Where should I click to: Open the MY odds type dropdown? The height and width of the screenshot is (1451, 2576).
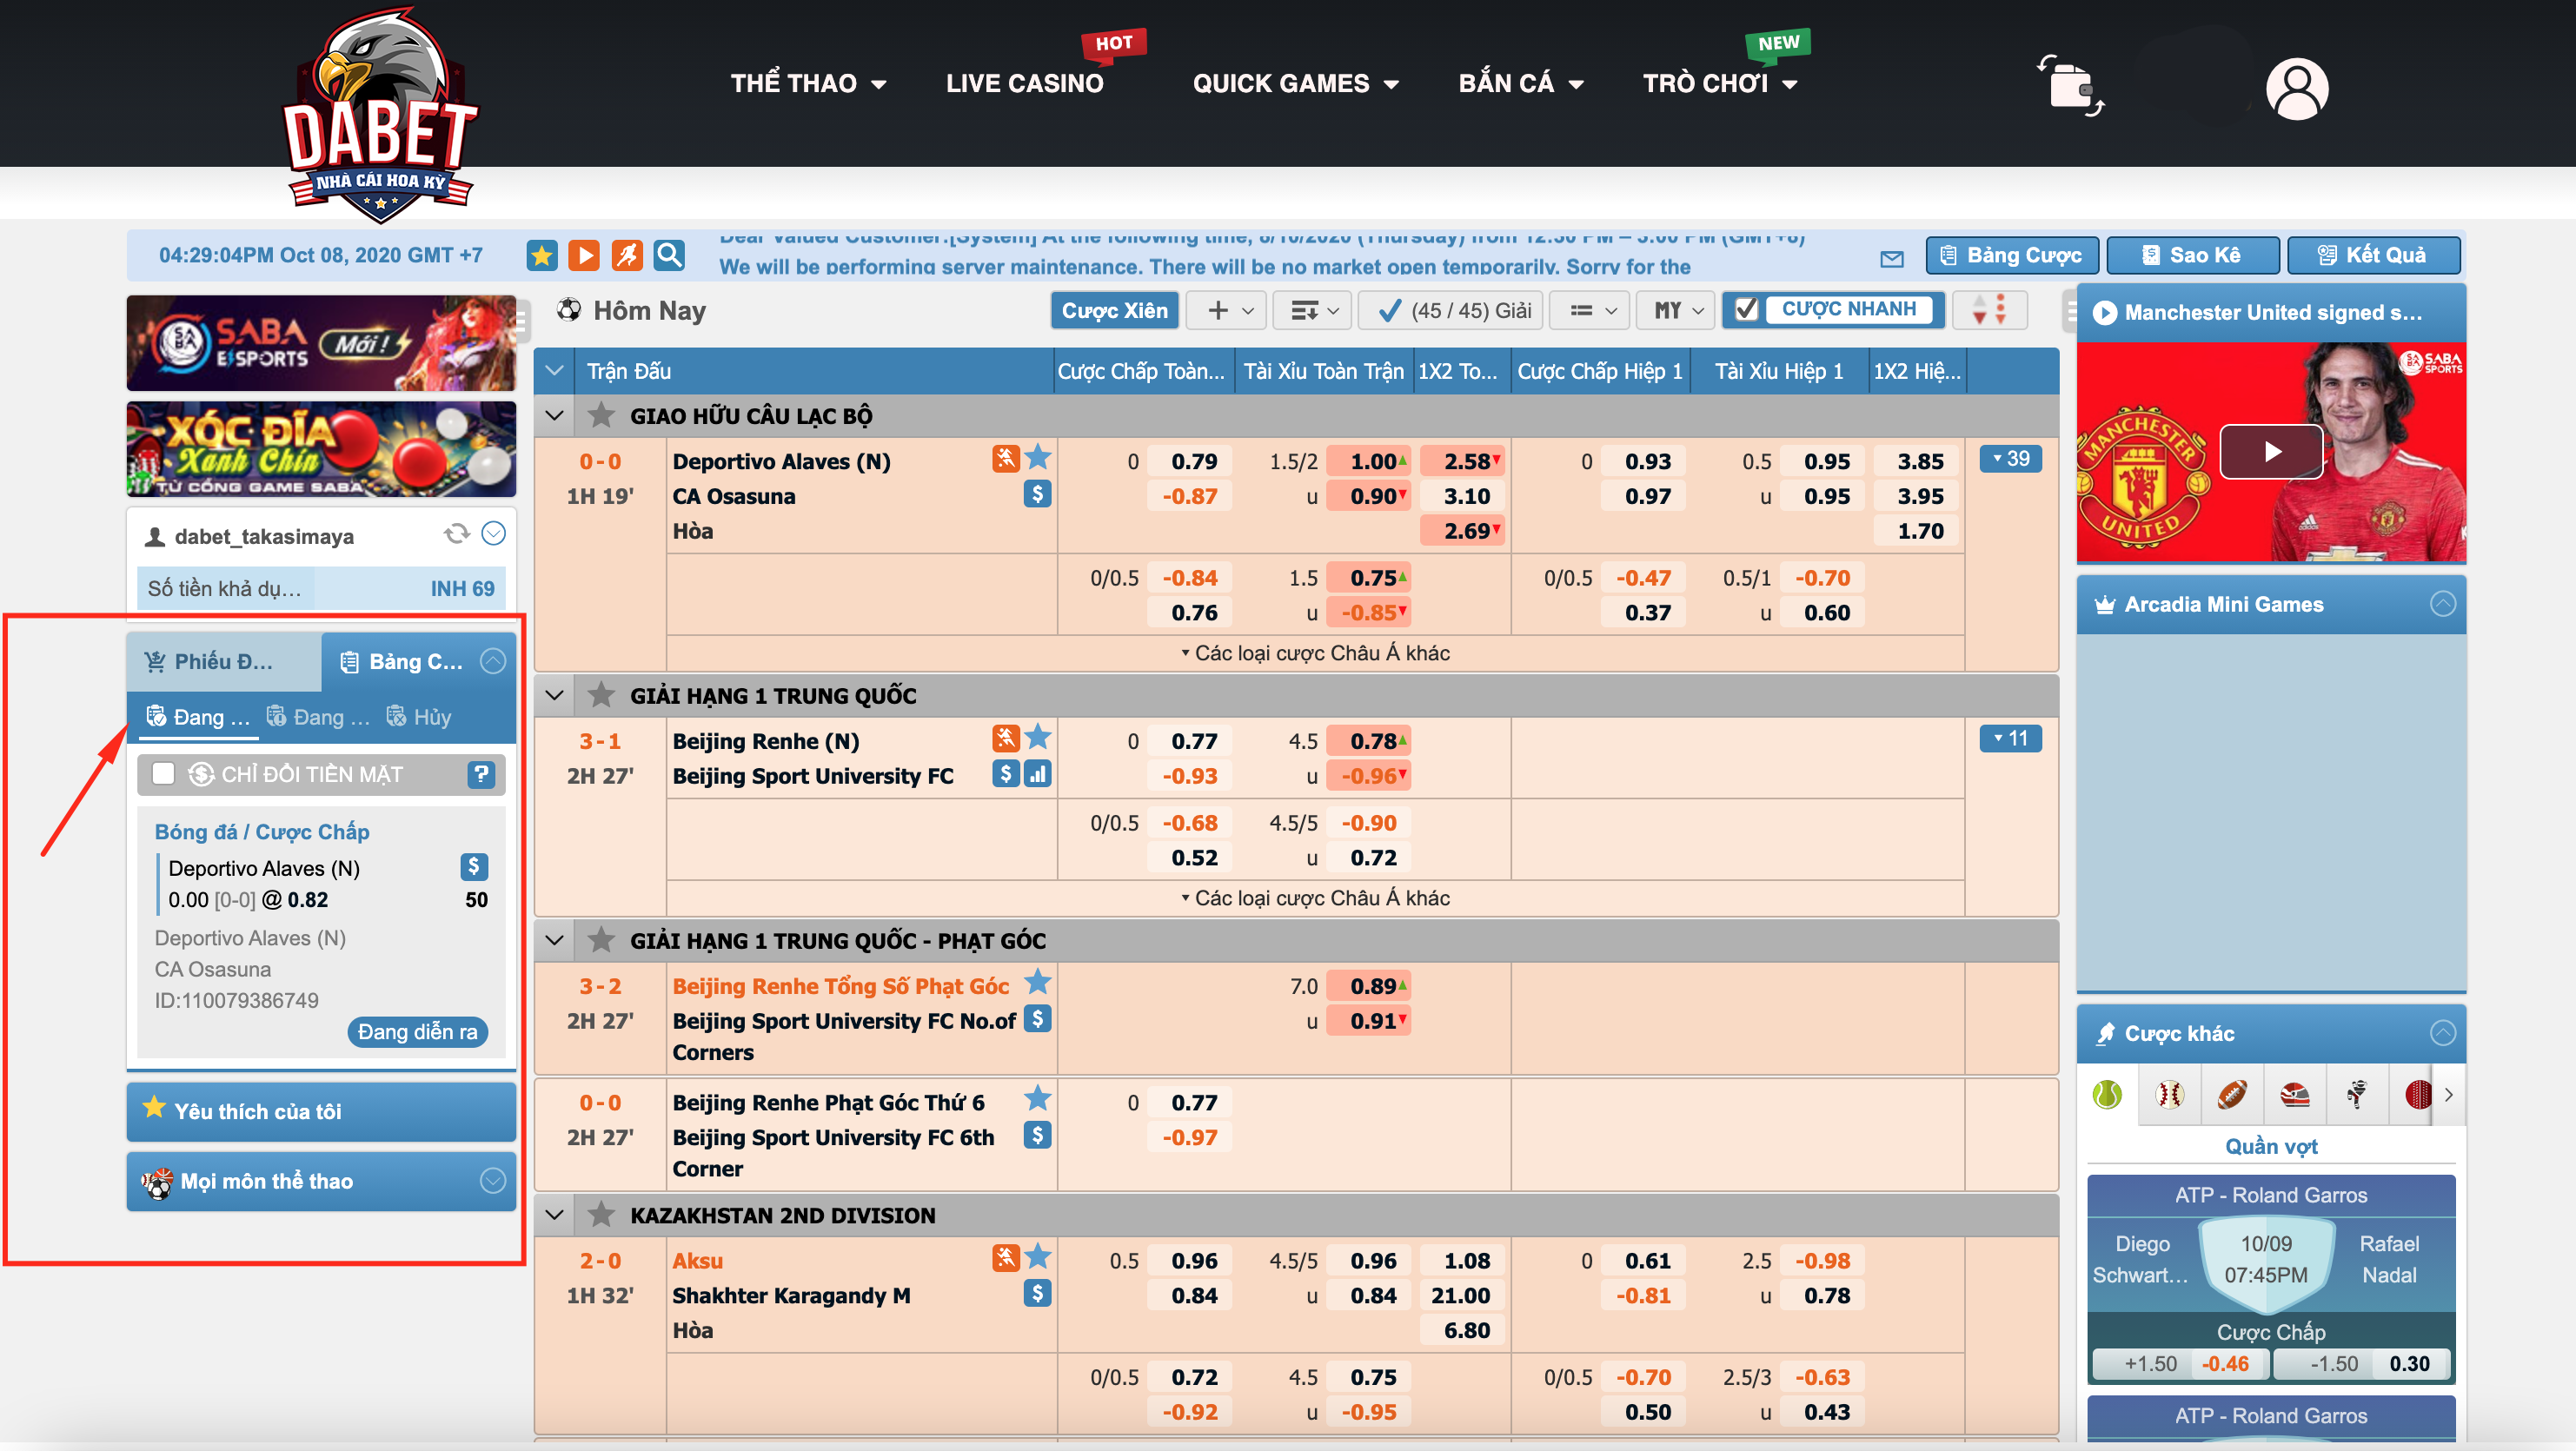pos(1676,311)
